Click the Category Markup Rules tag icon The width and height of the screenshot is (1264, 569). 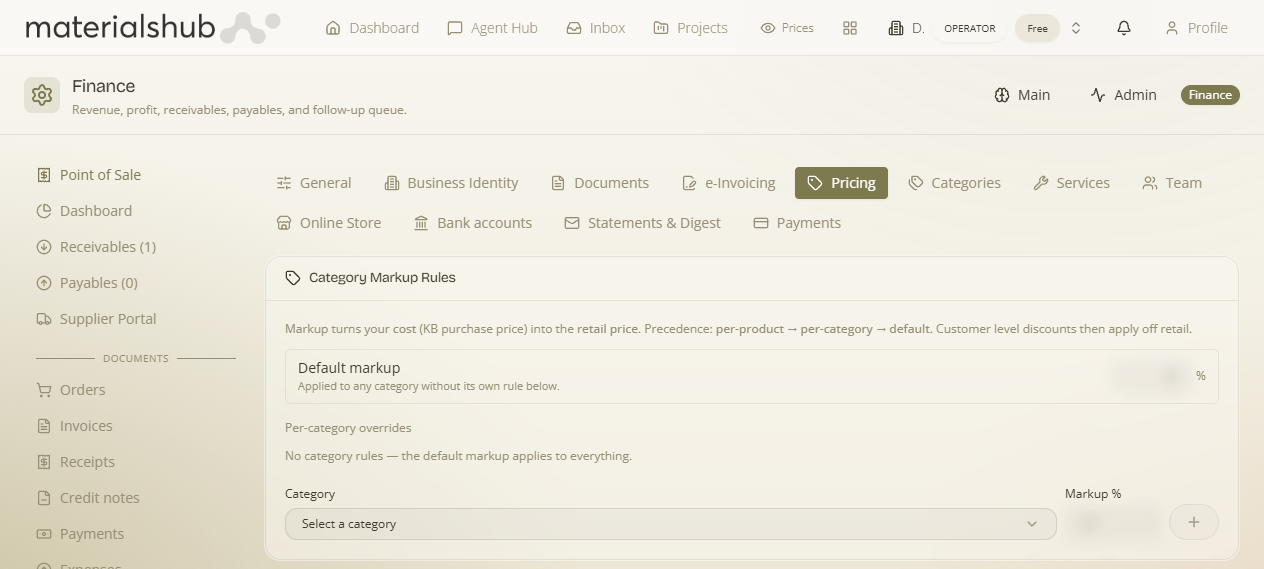click(x=292, y=278)
